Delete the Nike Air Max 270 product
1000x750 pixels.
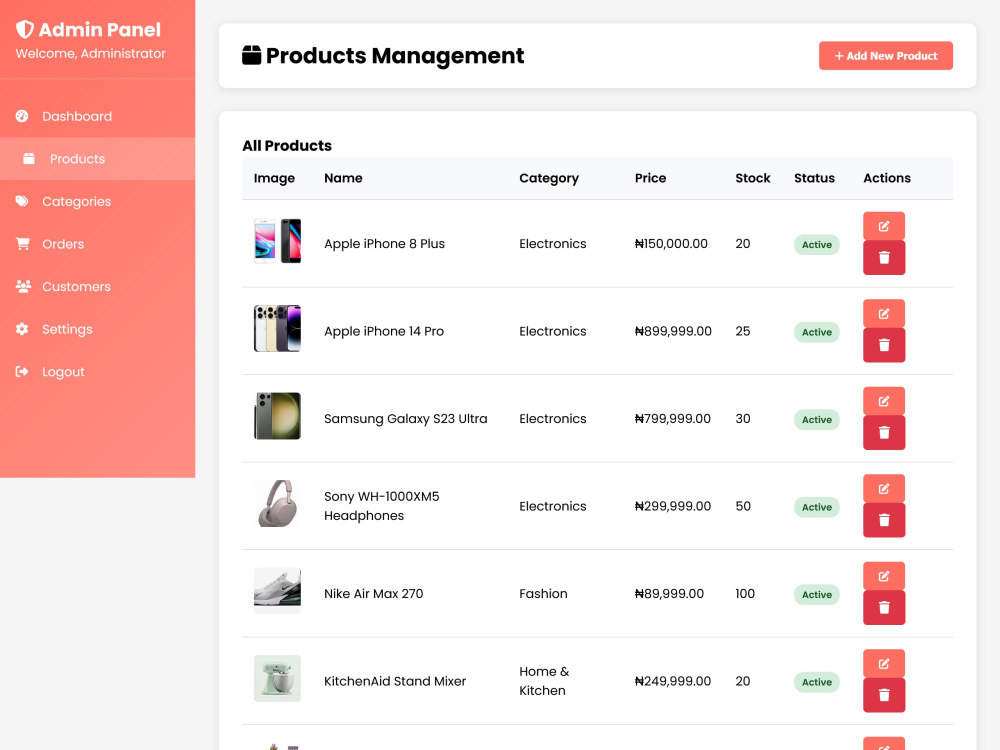click(x=884, y=607)
